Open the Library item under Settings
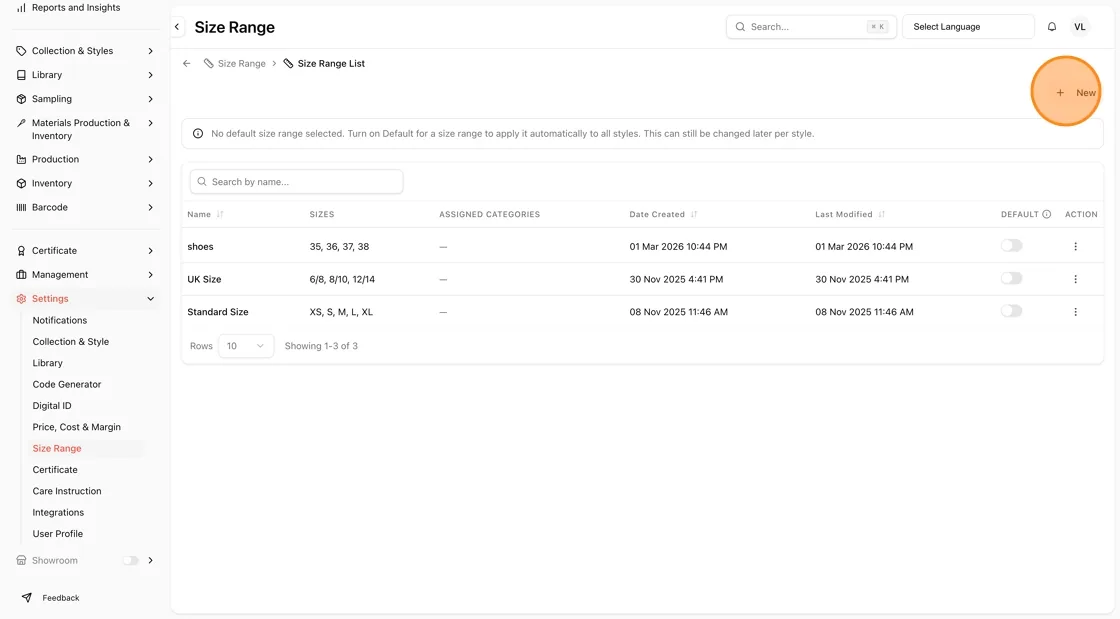This screenshot has height=619, width=1120. coord(47,363)
